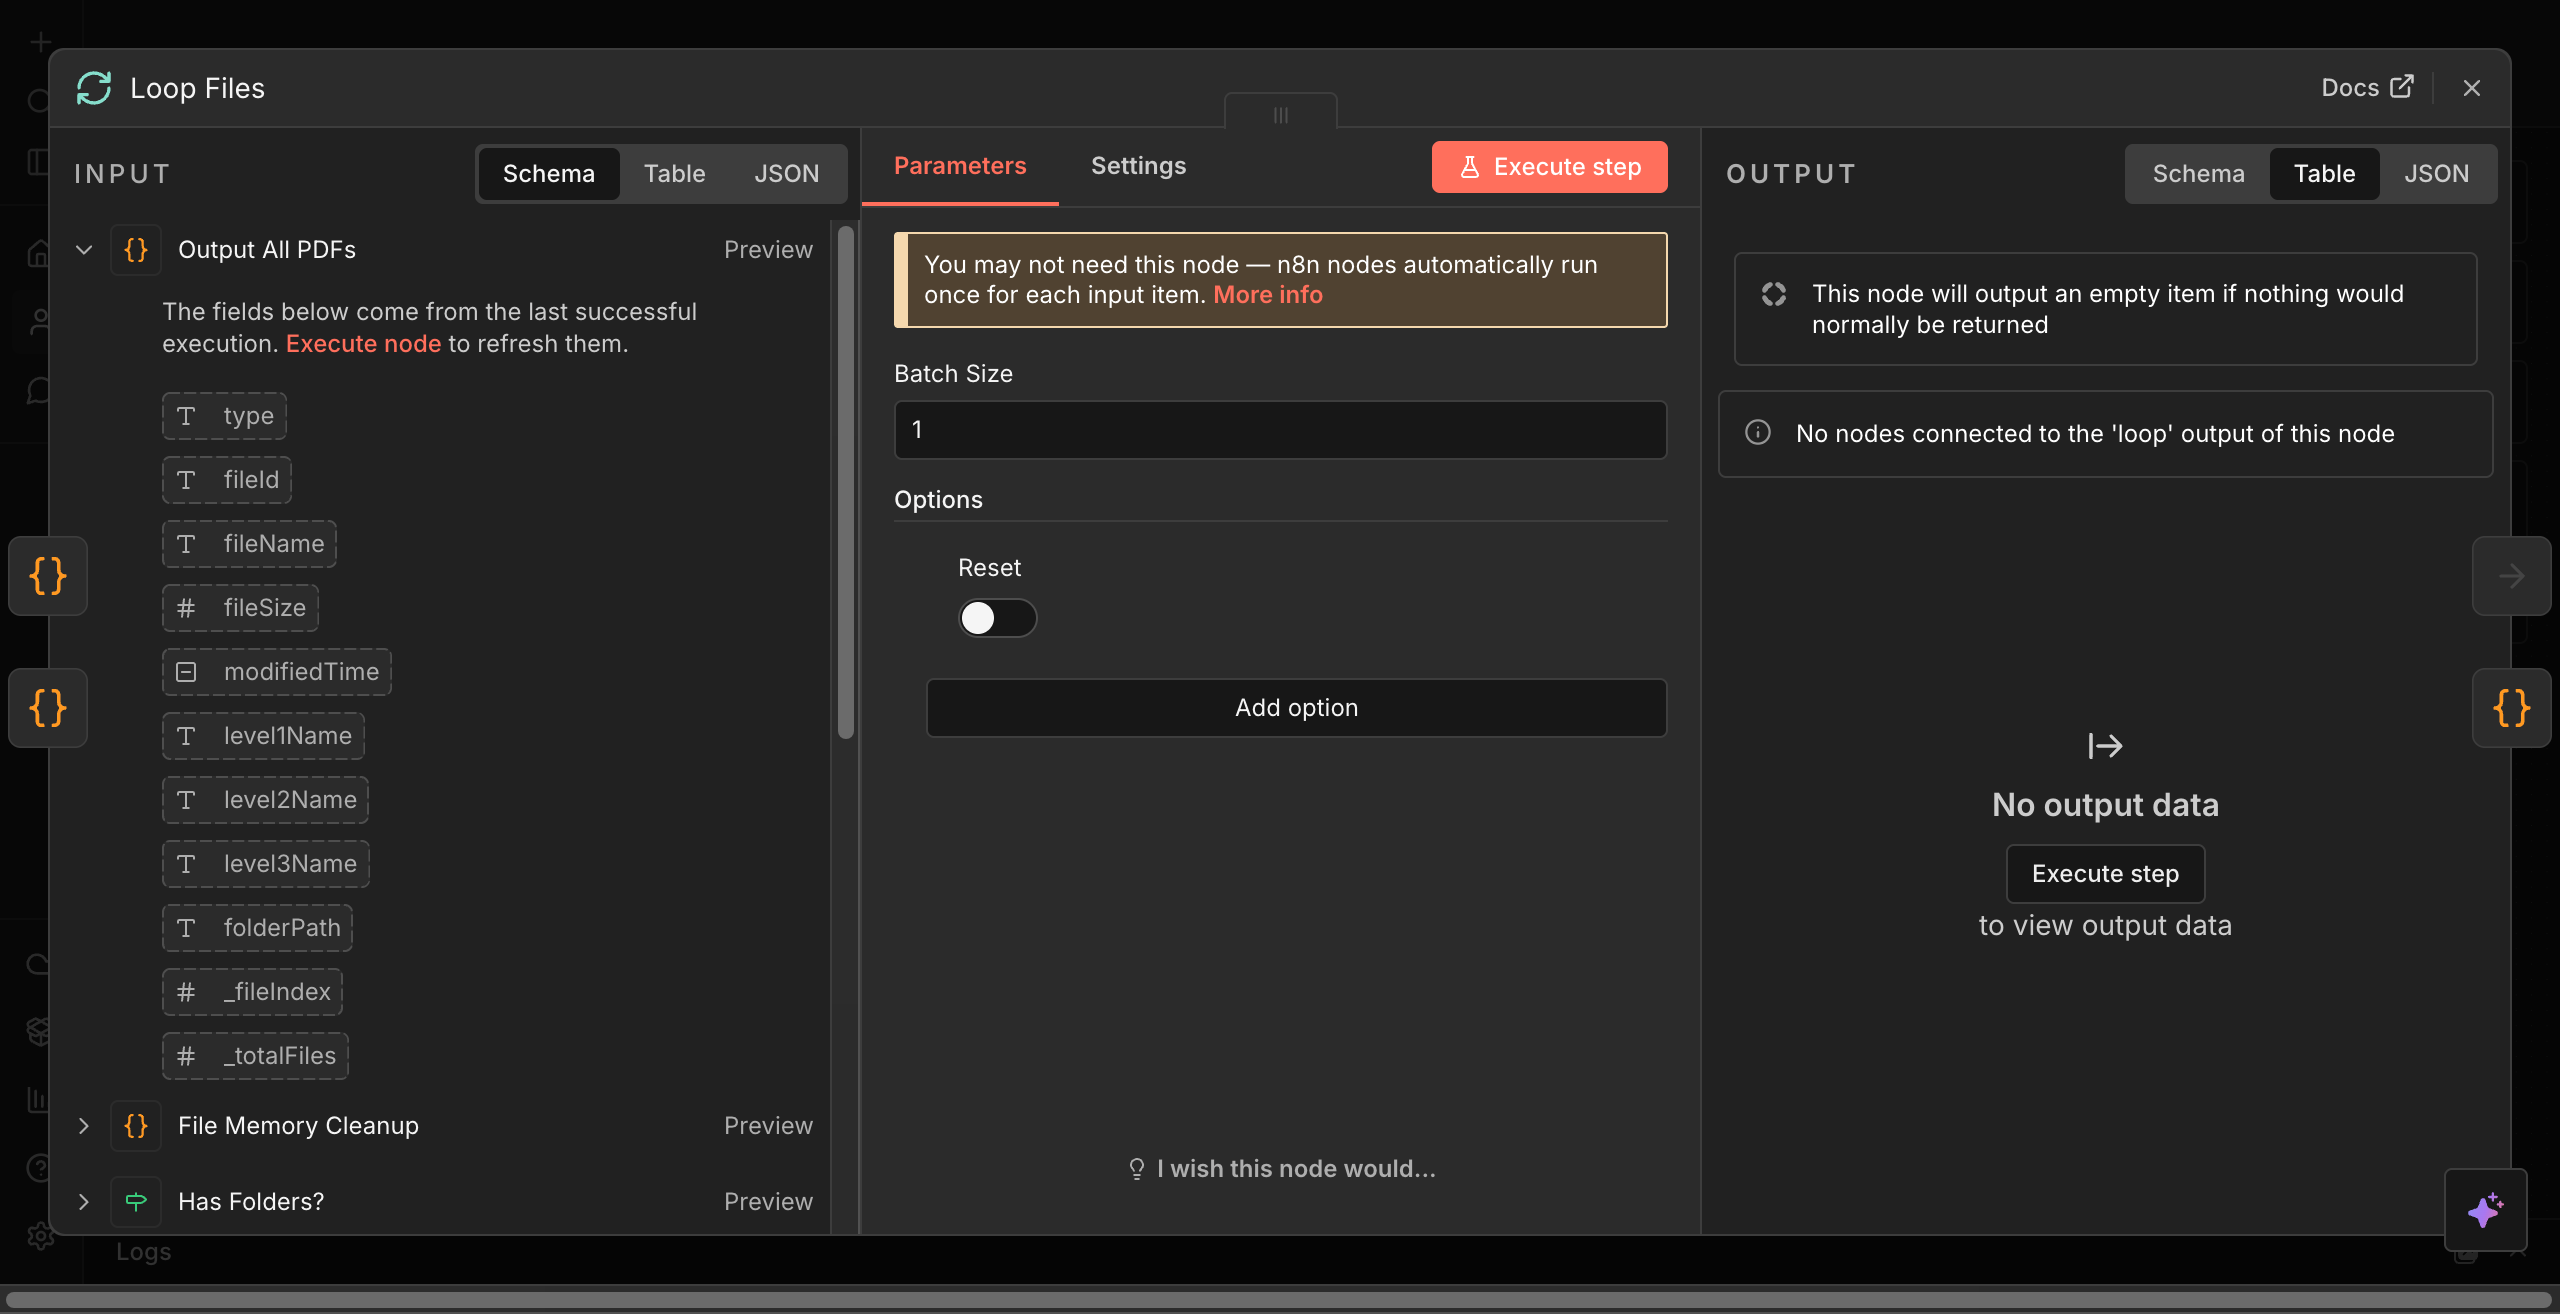The width and height of the screenshot is (2560, 1314).
Task: Switch output view to JSON
Action: 2436,174
